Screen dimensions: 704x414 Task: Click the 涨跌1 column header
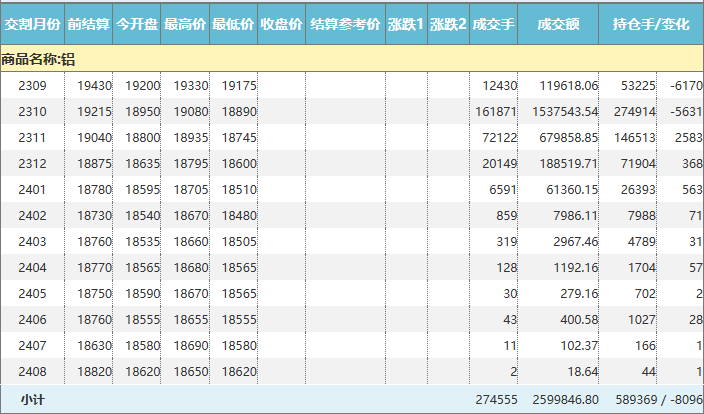point(405,23)
